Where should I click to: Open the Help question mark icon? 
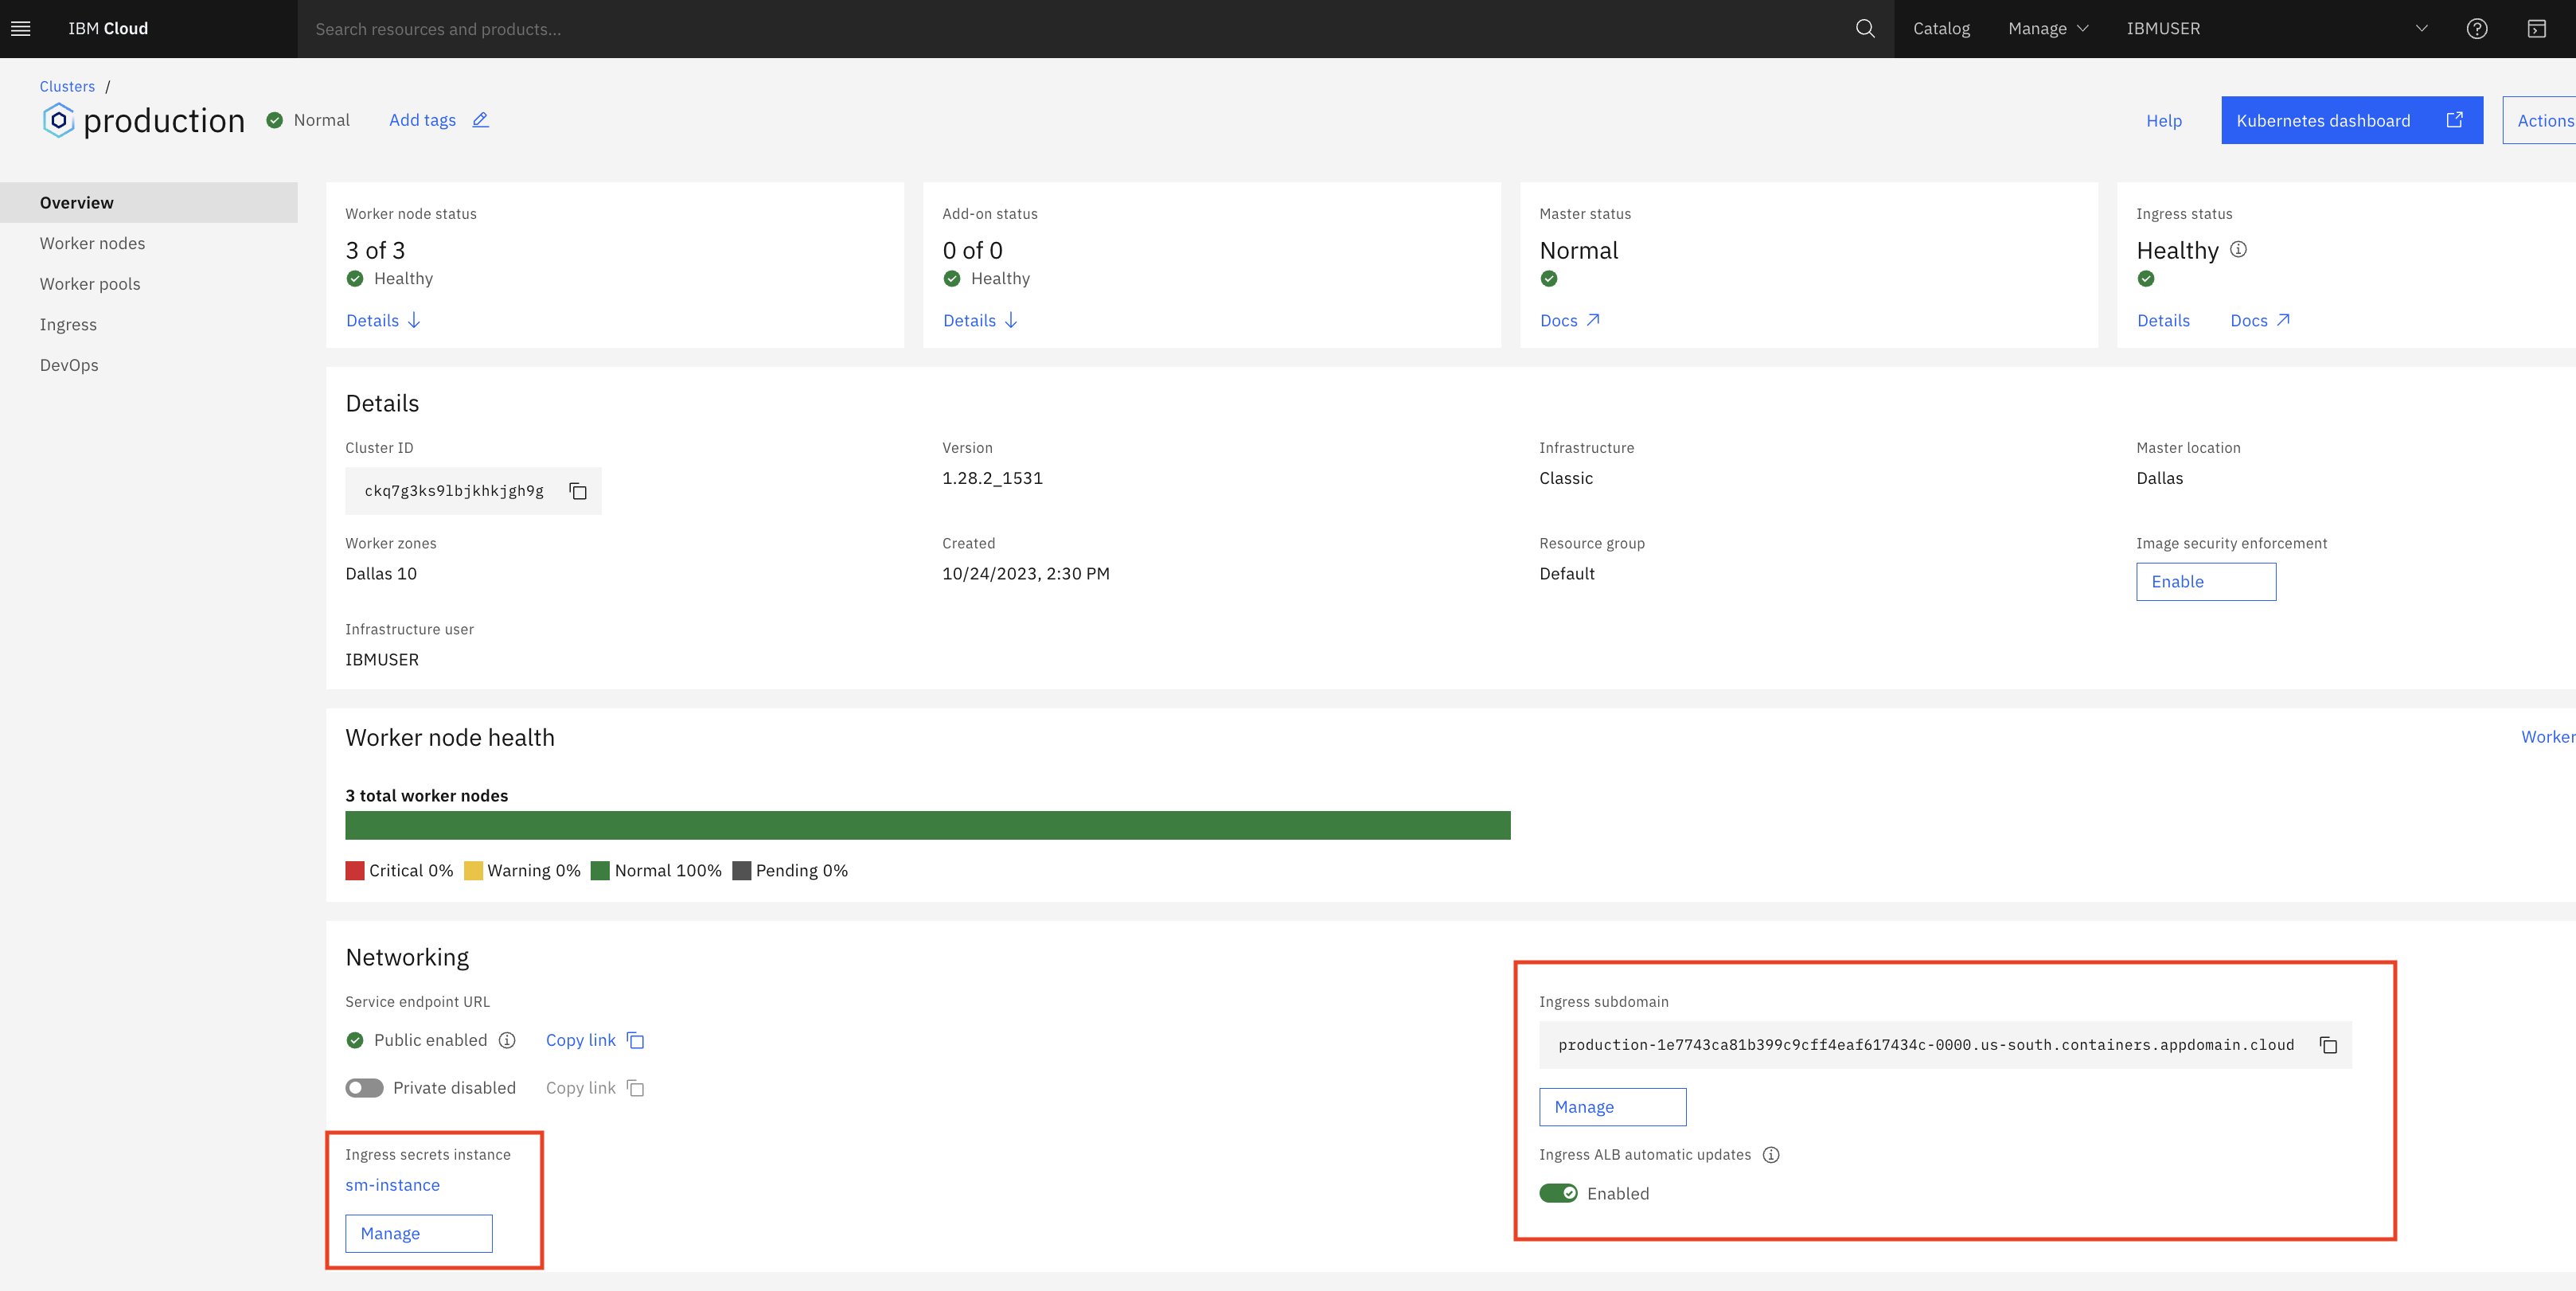2477,28
